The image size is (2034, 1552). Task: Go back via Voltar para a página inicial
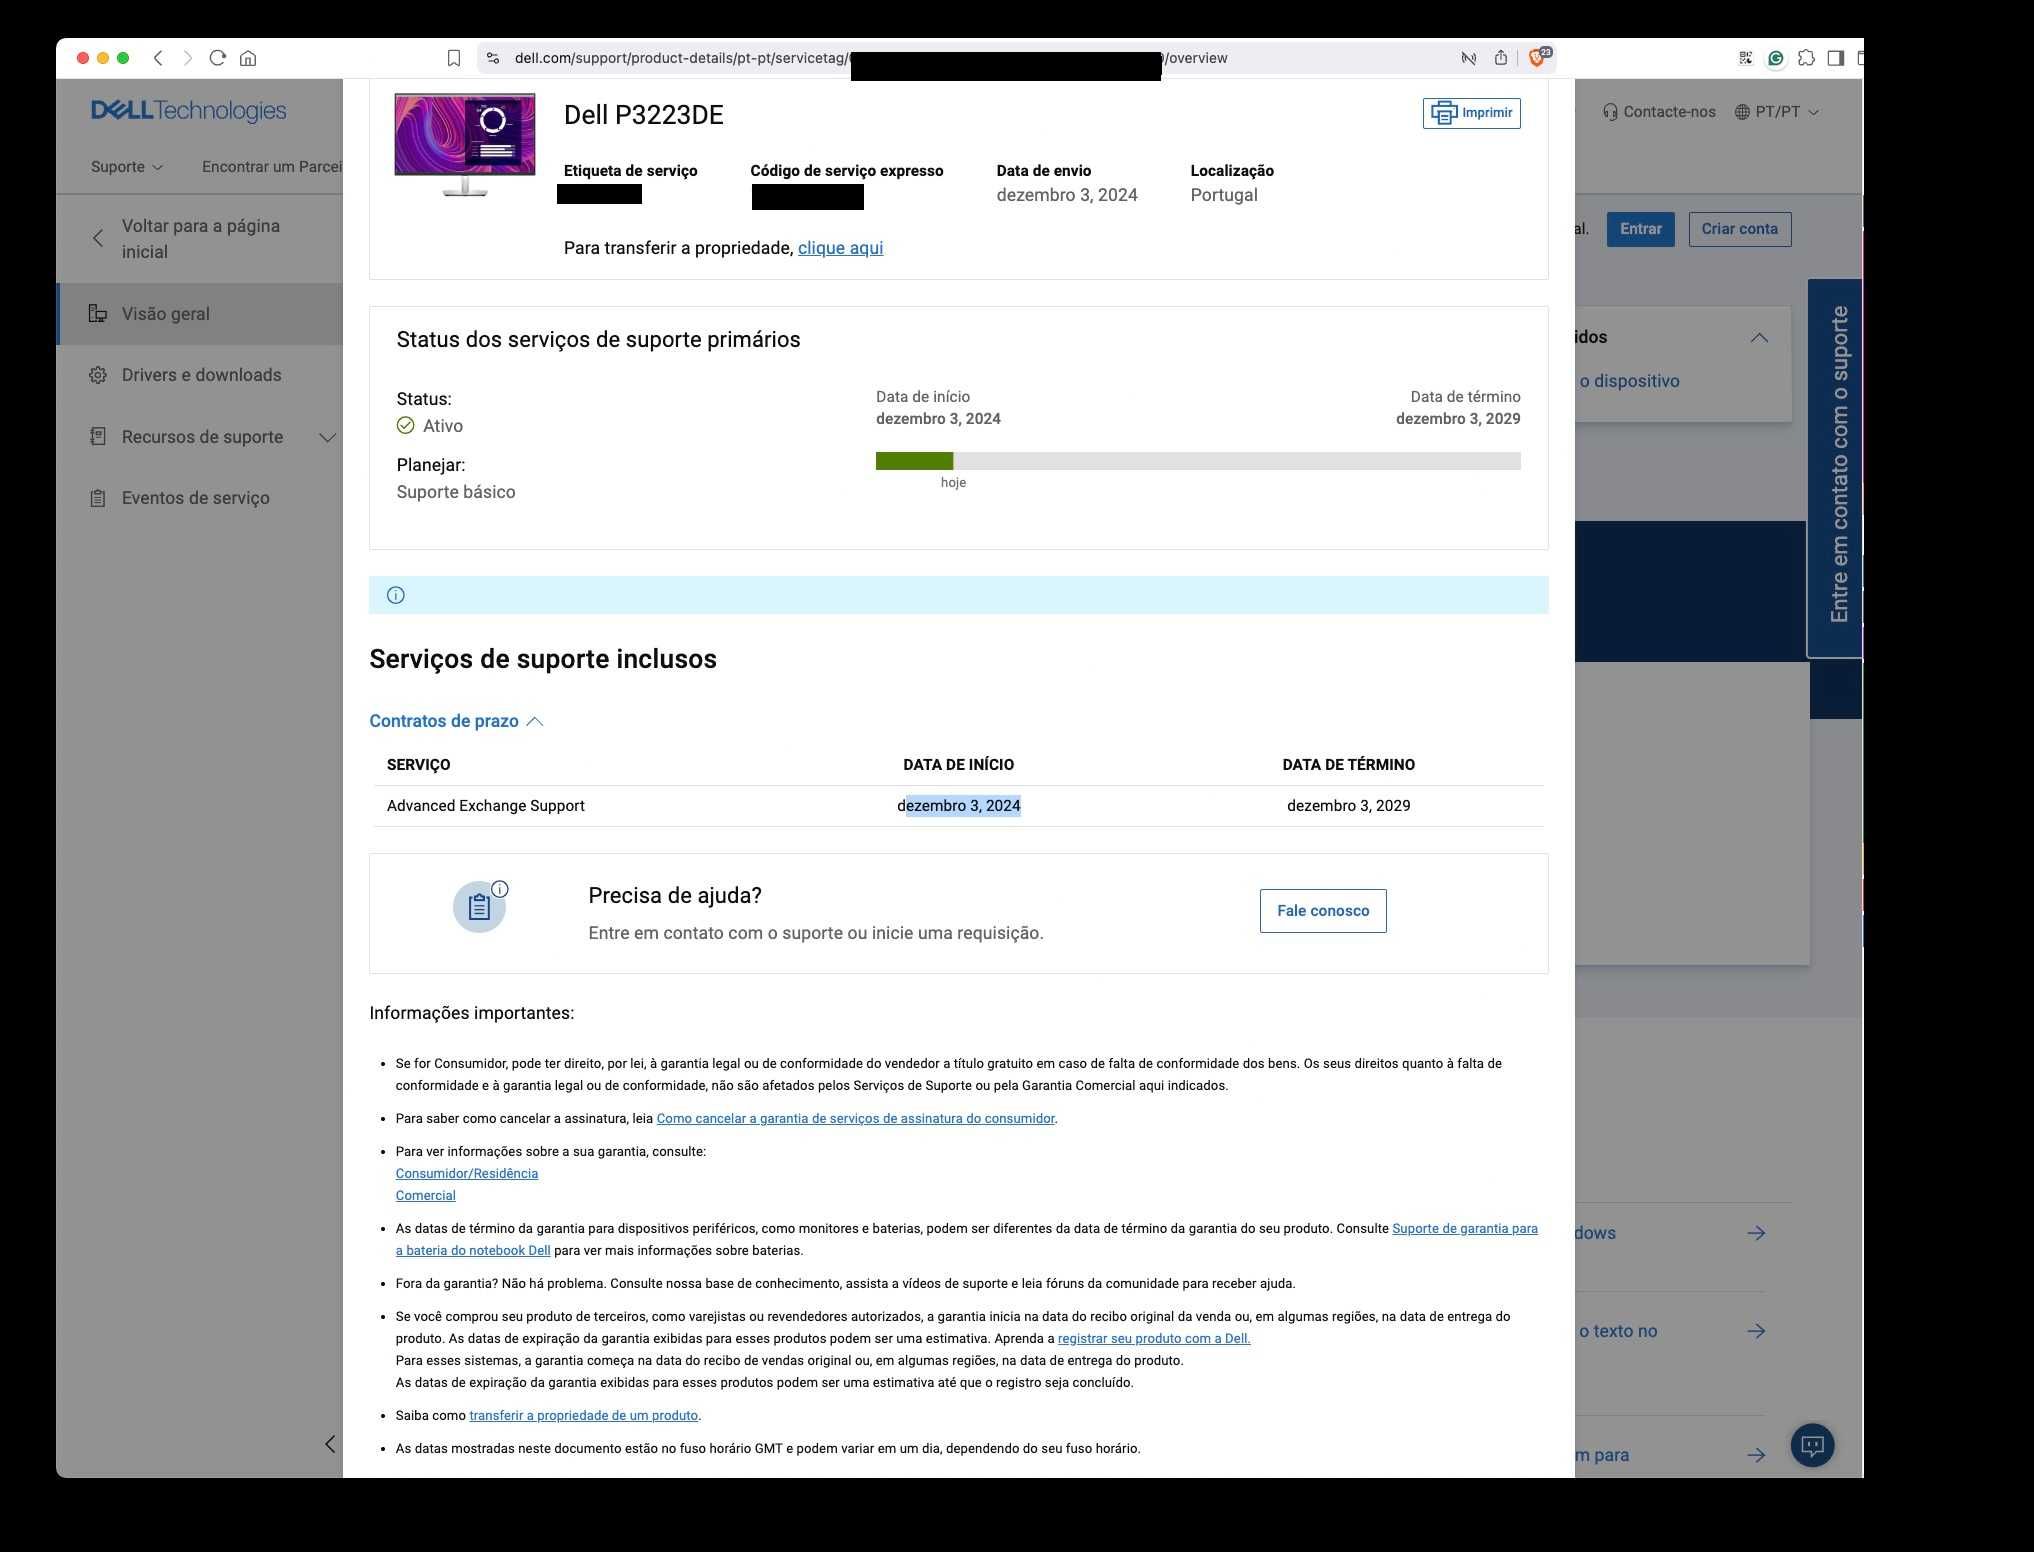[x=200, y=239]
